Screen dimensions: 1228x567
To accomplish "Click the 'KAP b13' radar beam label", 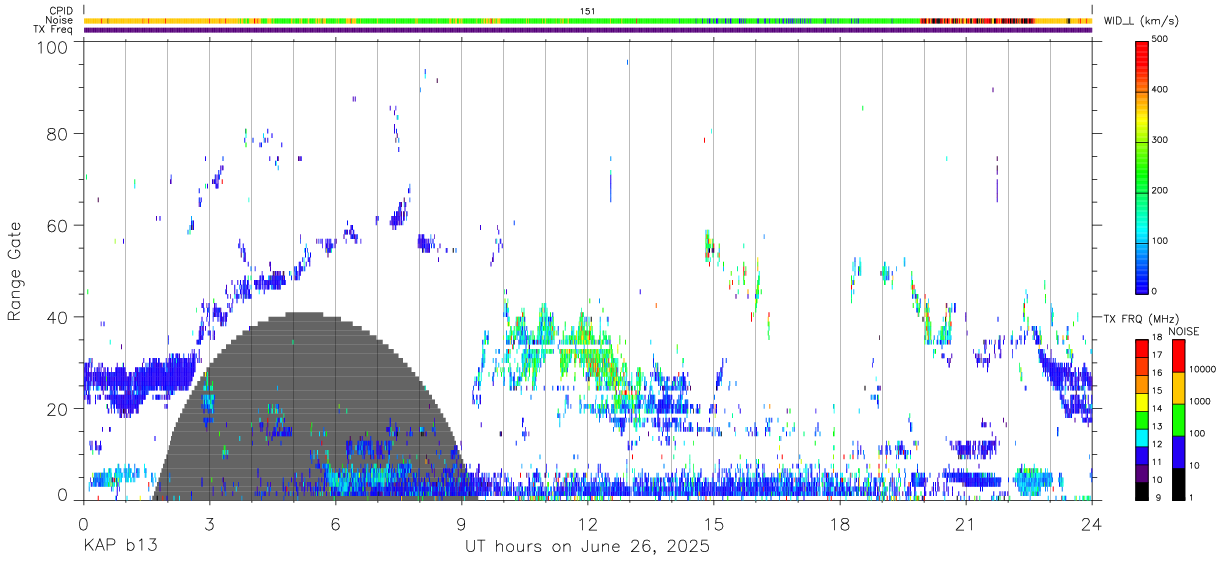I will coord(120,547).
